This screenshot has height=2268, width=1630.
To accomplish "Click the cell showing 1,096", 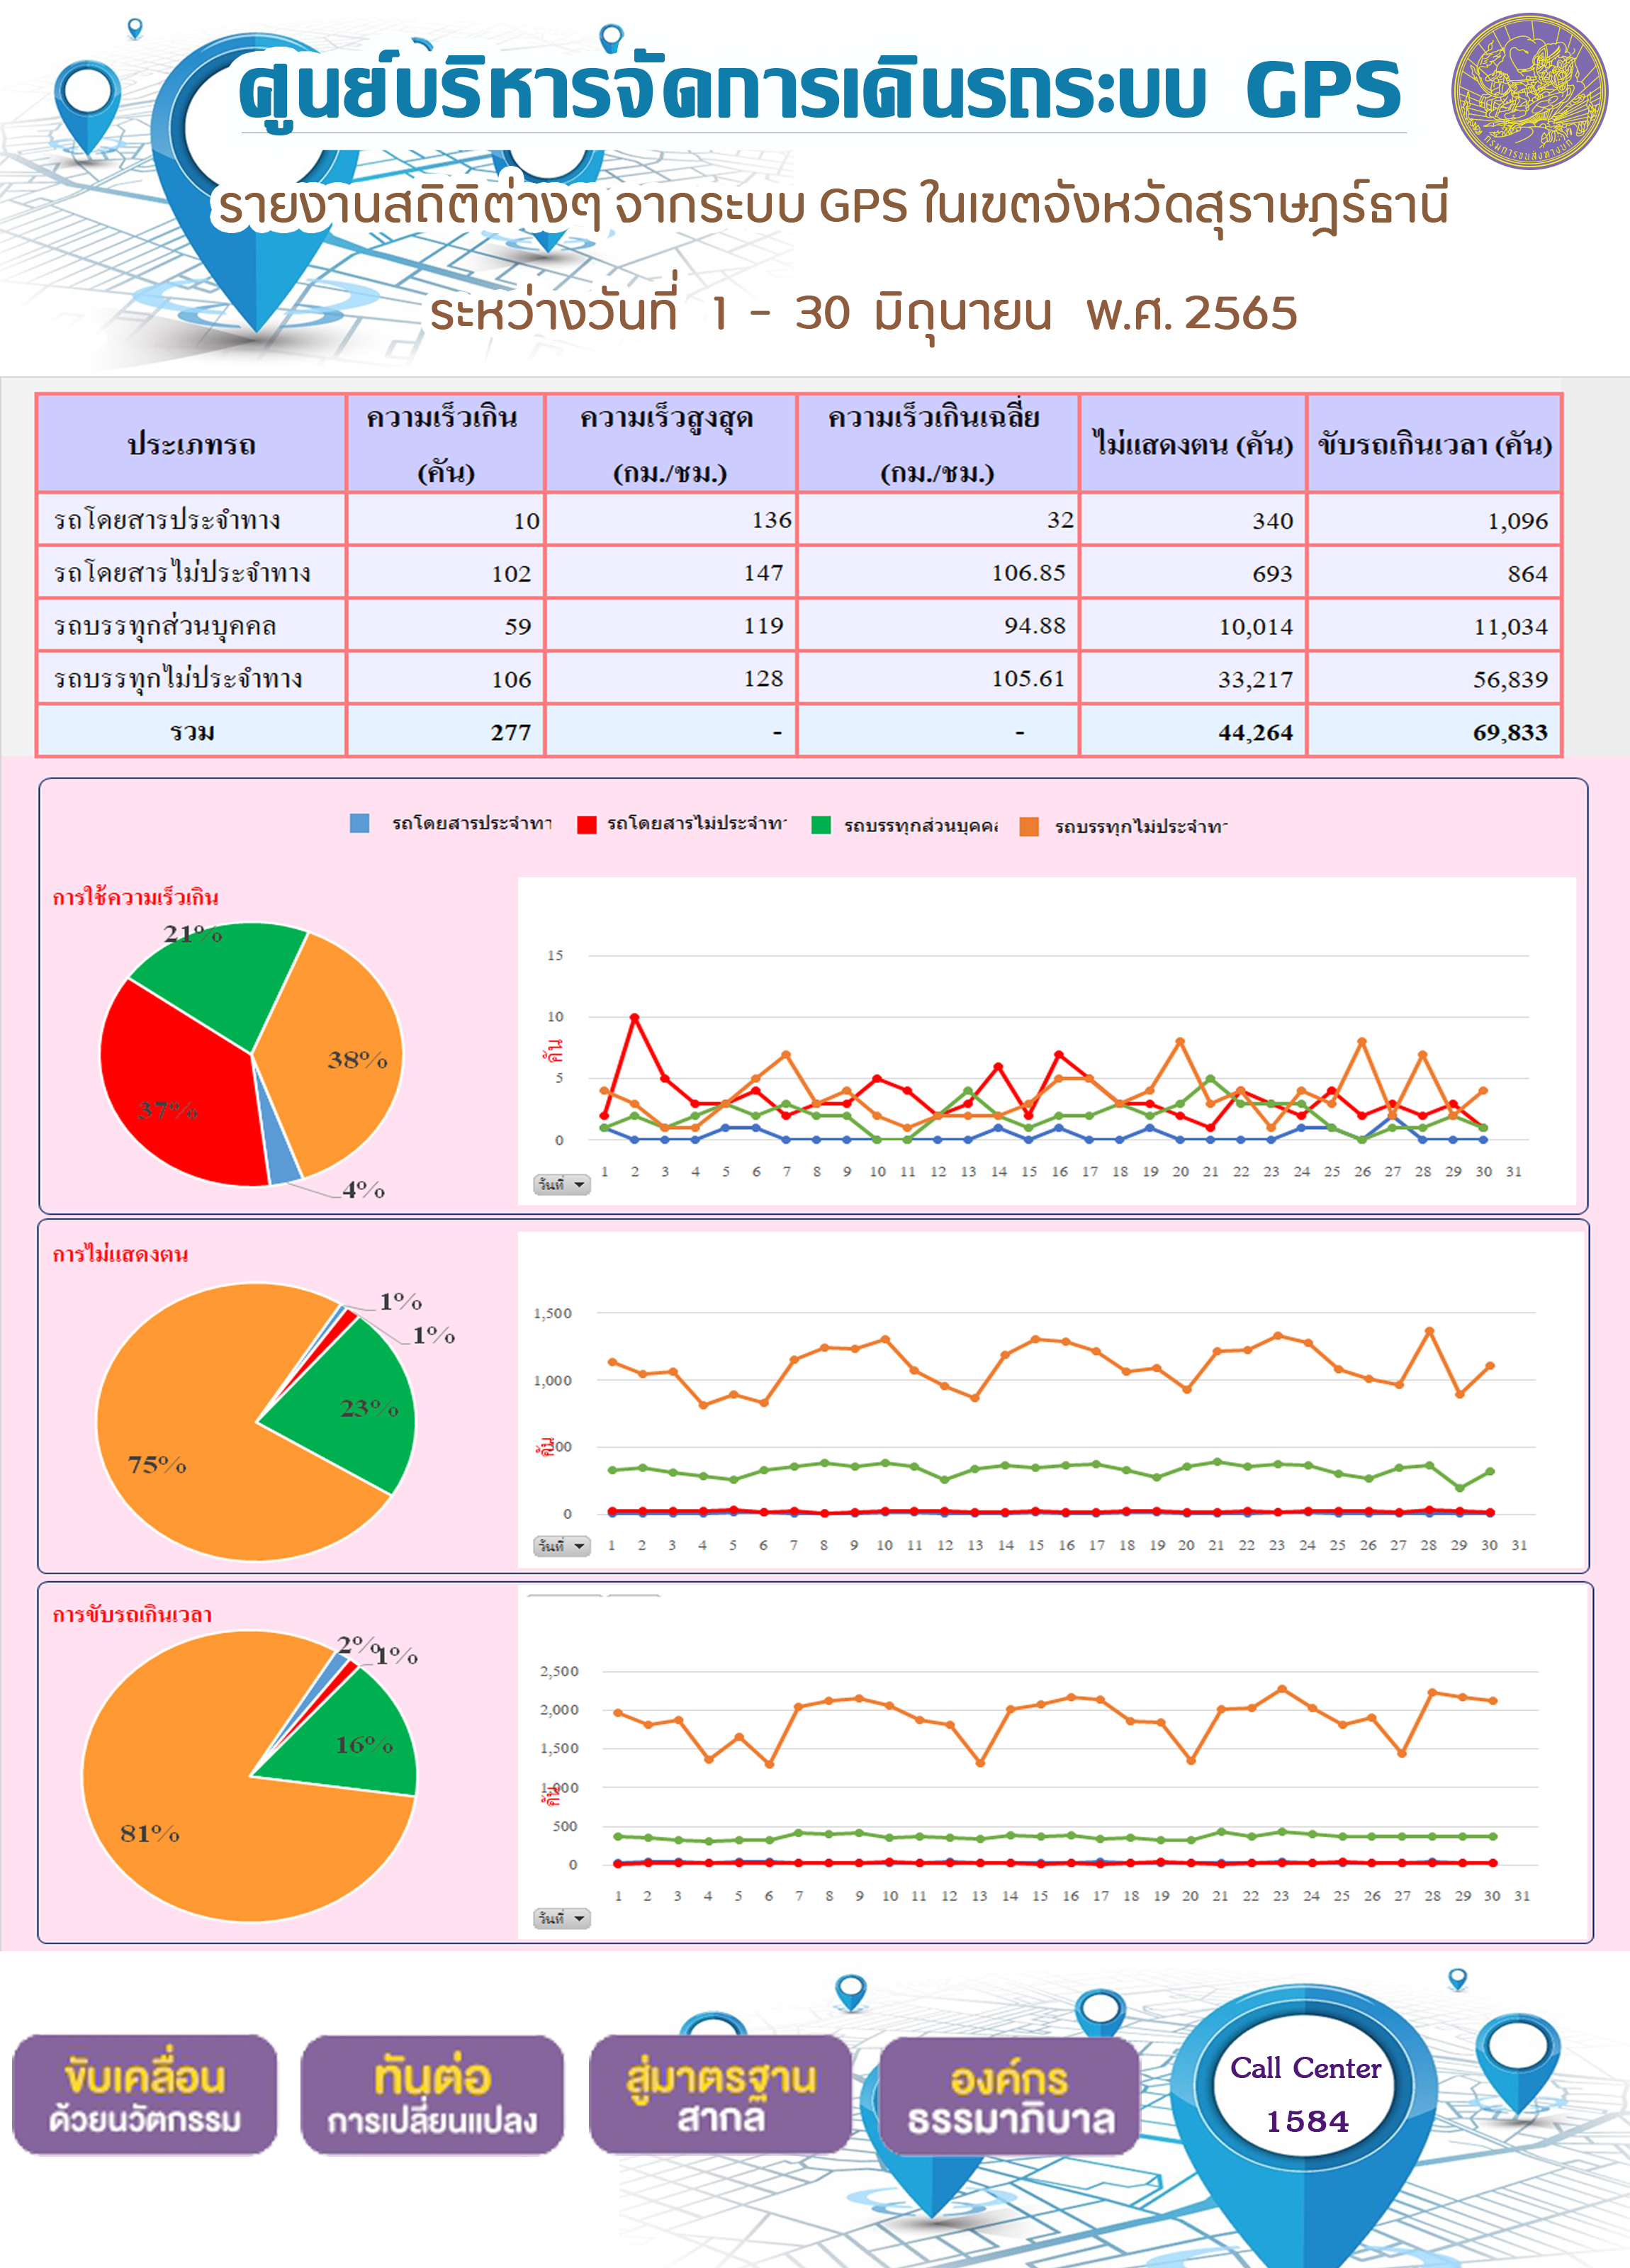I will click(1517, 520).
